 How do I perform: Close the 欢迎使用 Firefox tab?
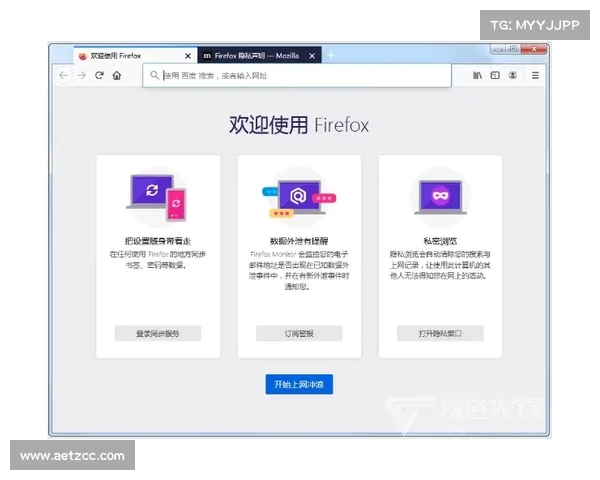(188, 56)
